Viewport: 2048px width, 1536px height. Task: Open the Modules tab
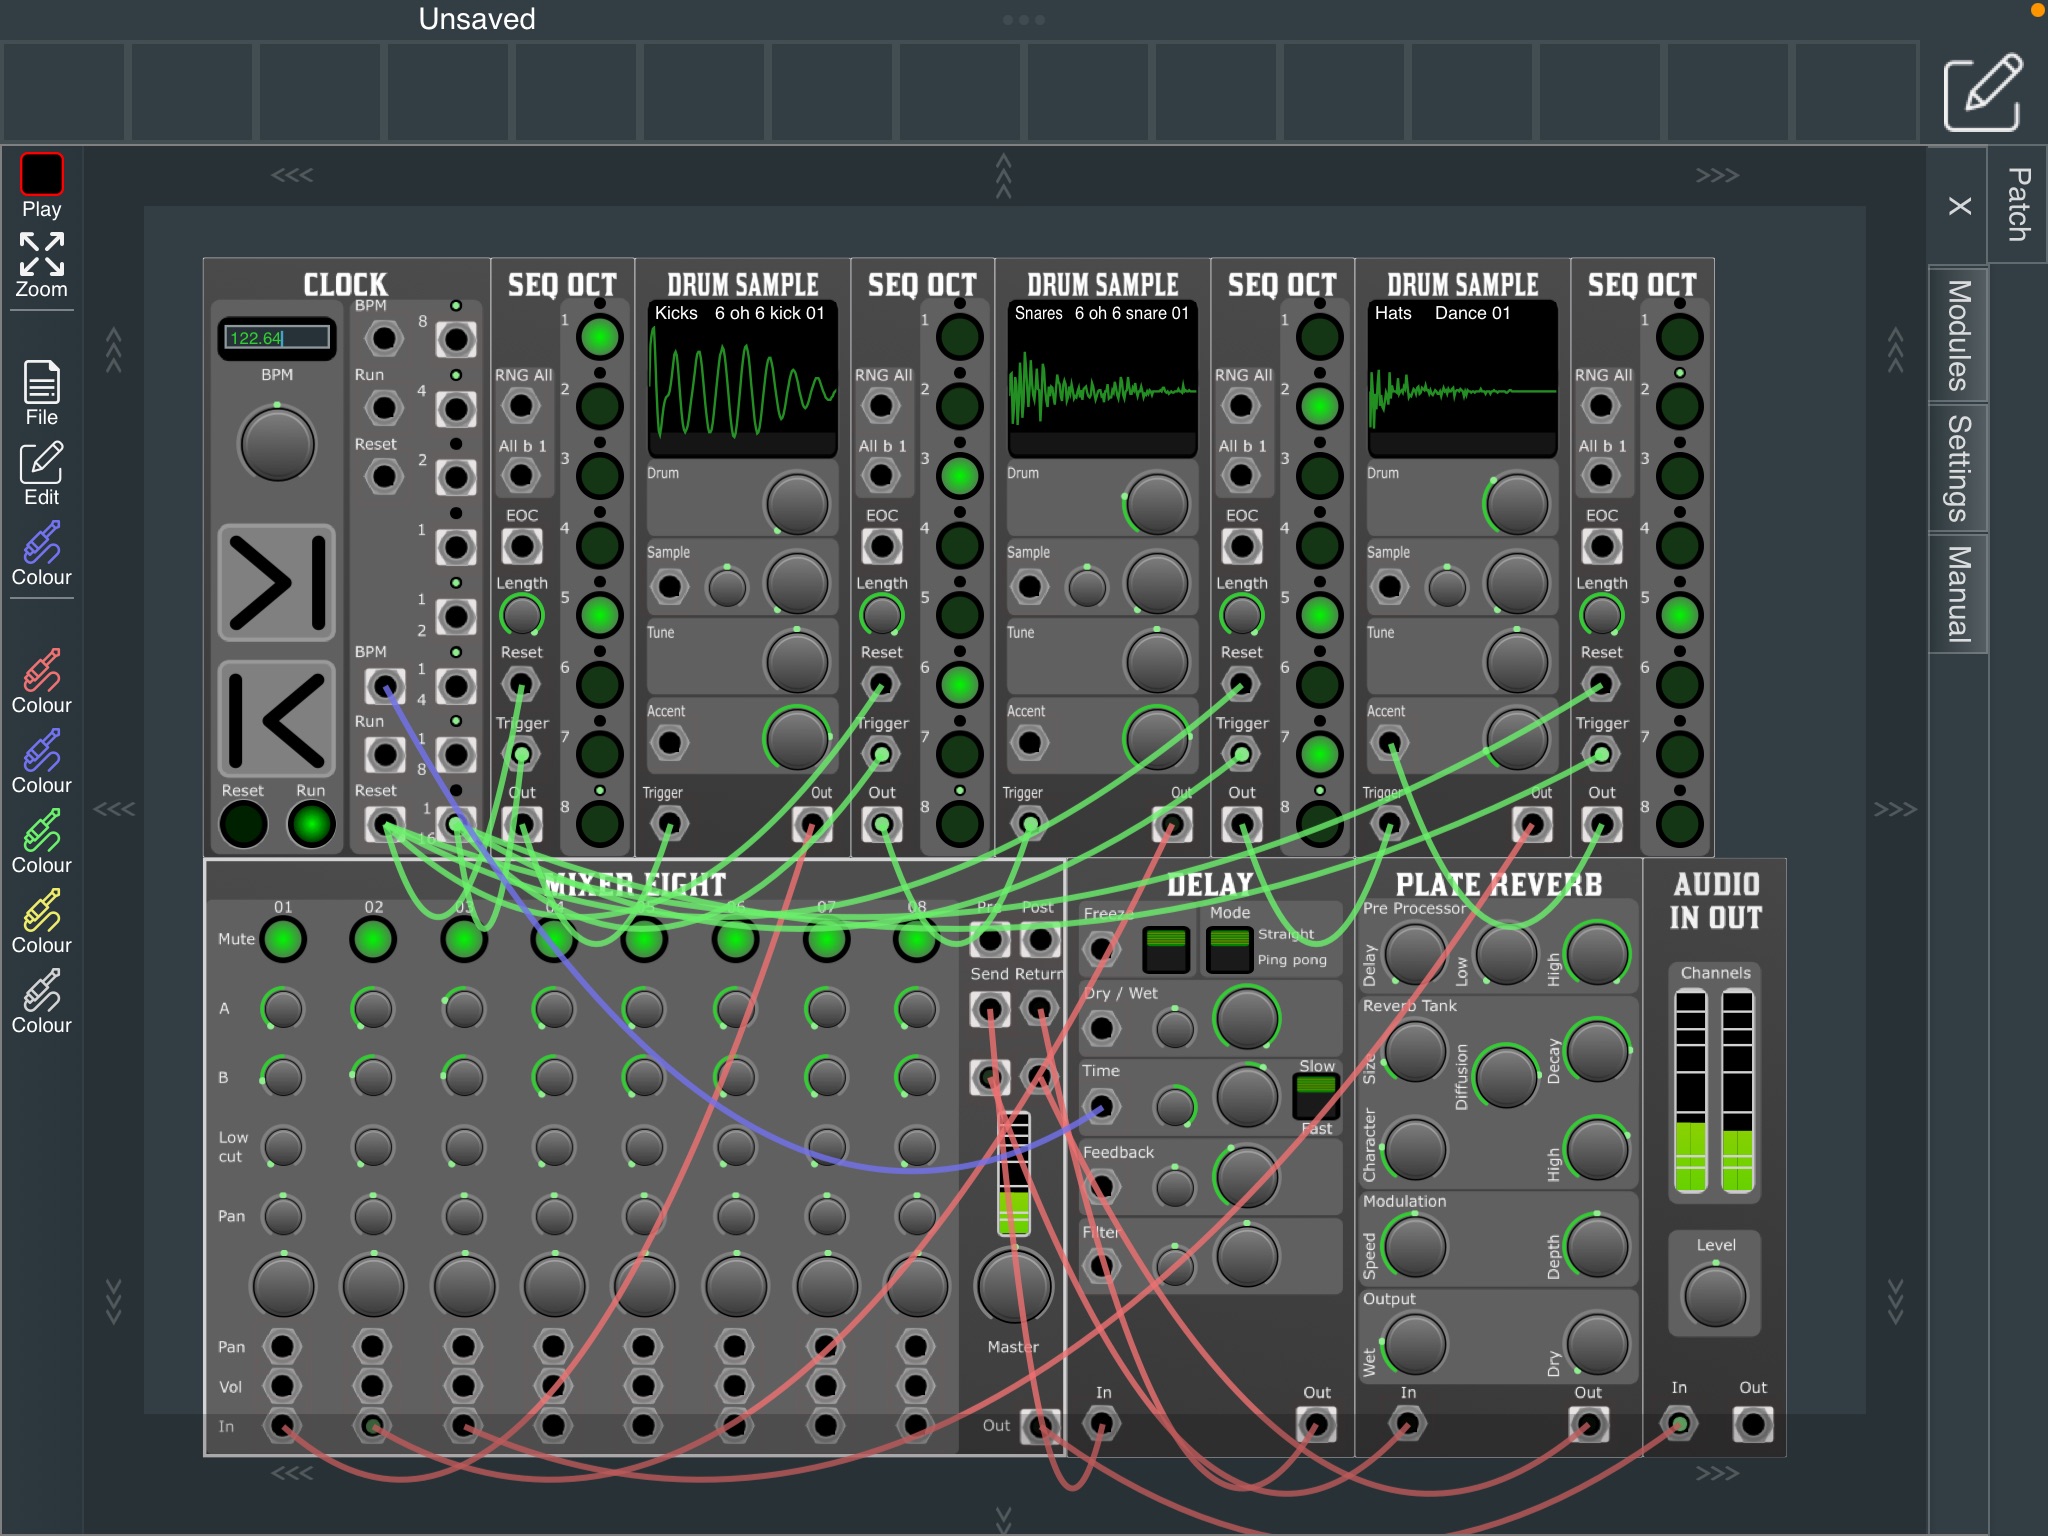click(1958, 335)
